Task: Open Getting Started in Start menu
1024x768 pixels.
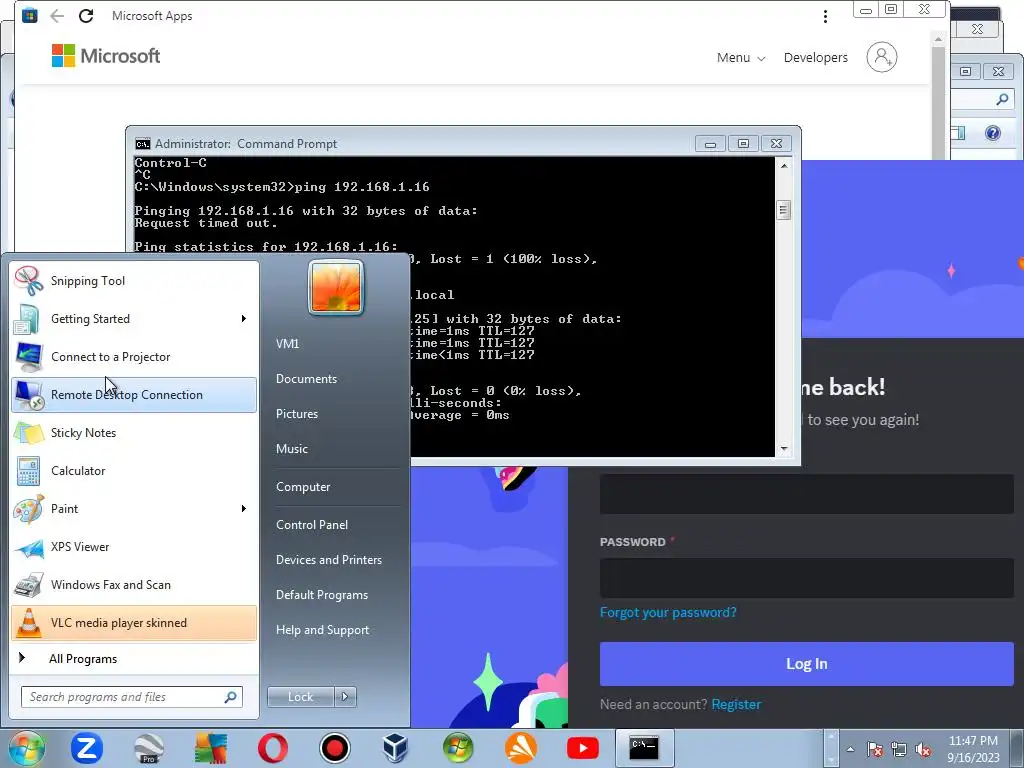Action: (134, 319)
